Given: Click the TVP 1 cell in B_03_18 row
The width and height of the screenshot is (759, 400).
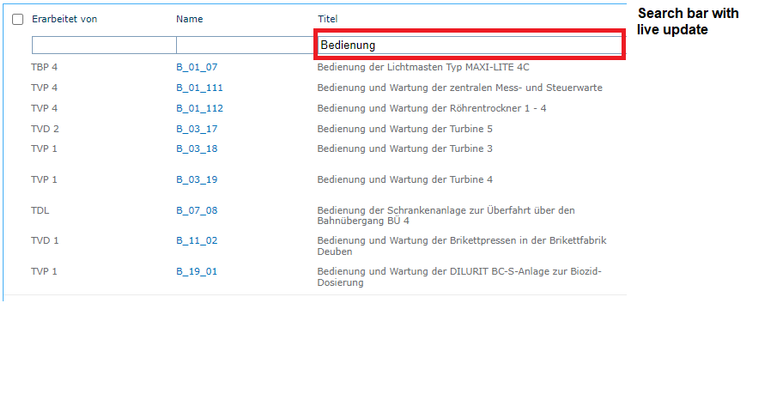Looking at the screenshot, I should tap(44, 149).
